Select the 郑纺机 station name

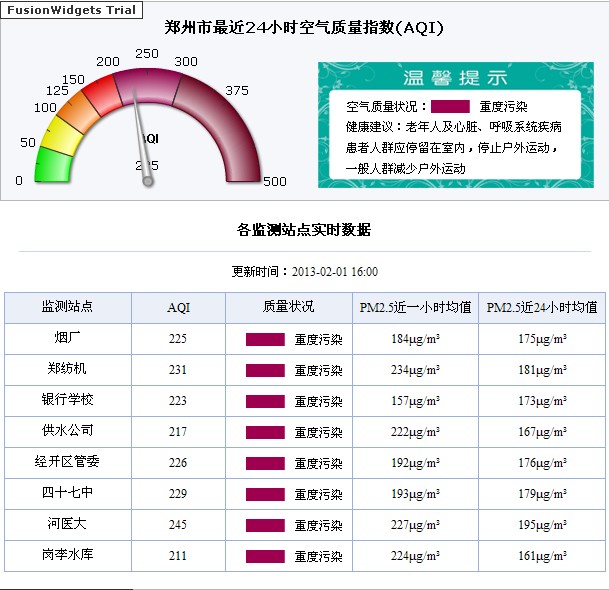coord(67,368)
